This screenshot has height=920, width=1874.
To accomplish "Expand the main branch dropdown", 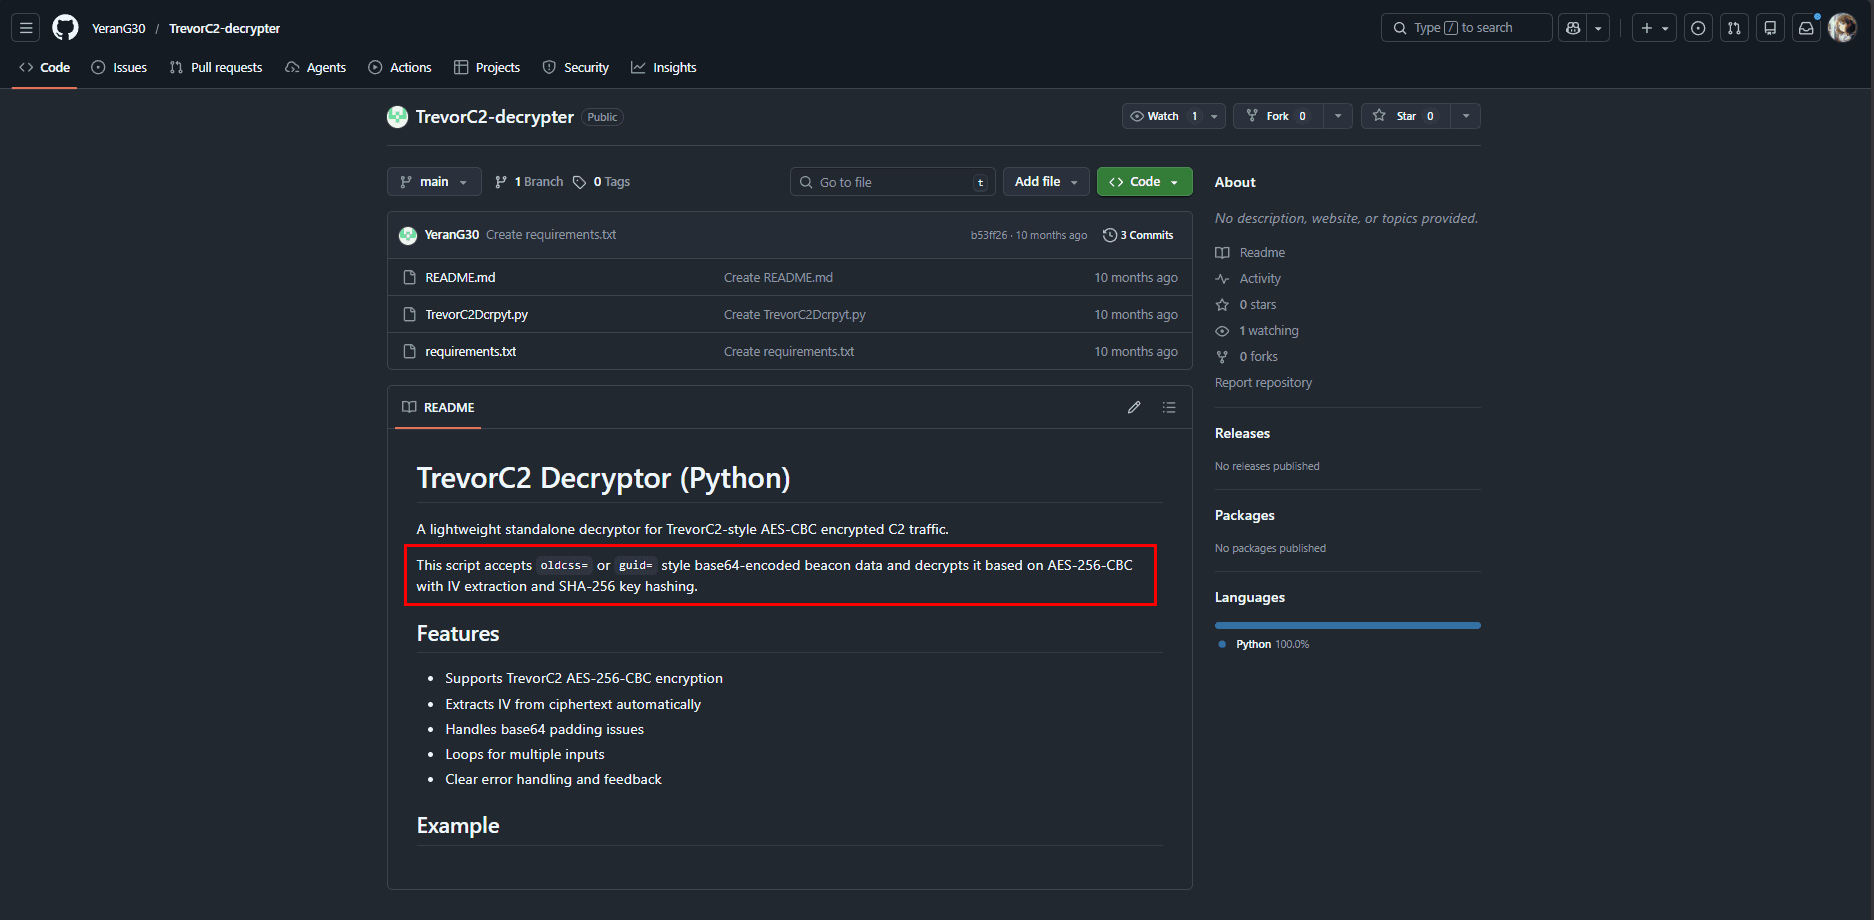I will 434,182.
